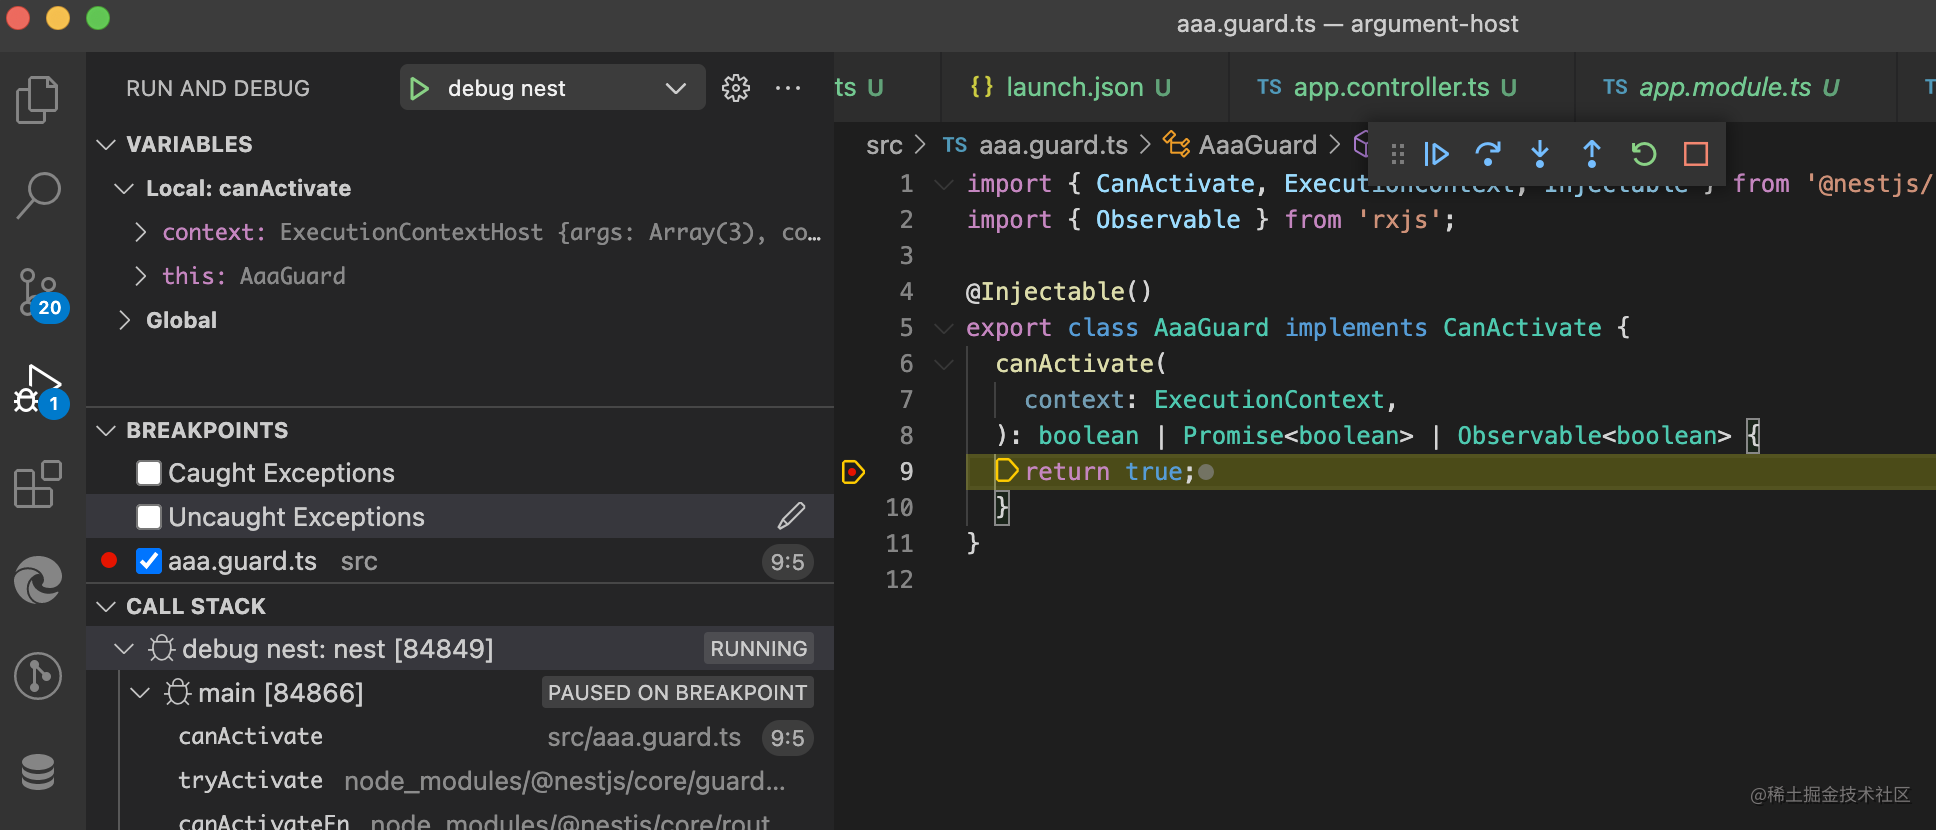Switch to the app.controller.ts tab
1936x830 pixels.
tap(1390, 88)
